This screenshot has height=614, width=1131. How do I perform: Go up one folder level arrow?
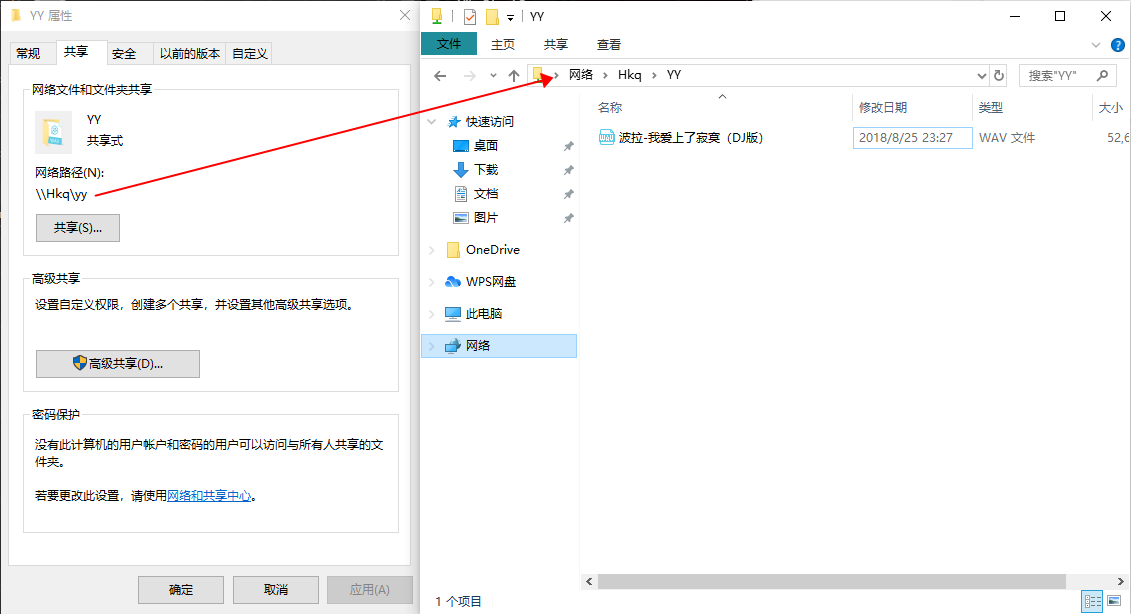(514, 76)
